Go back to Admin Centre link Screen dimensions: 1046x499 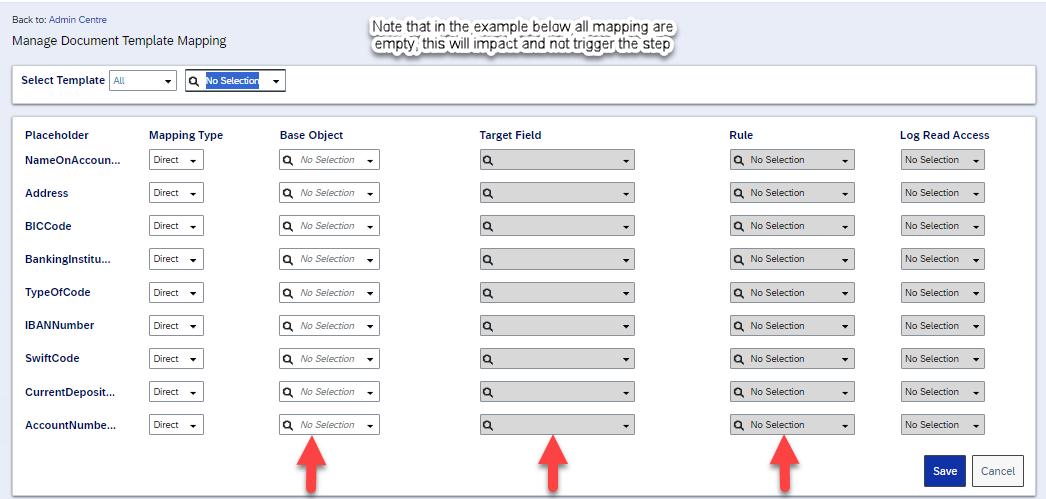(x=77, y=20)
